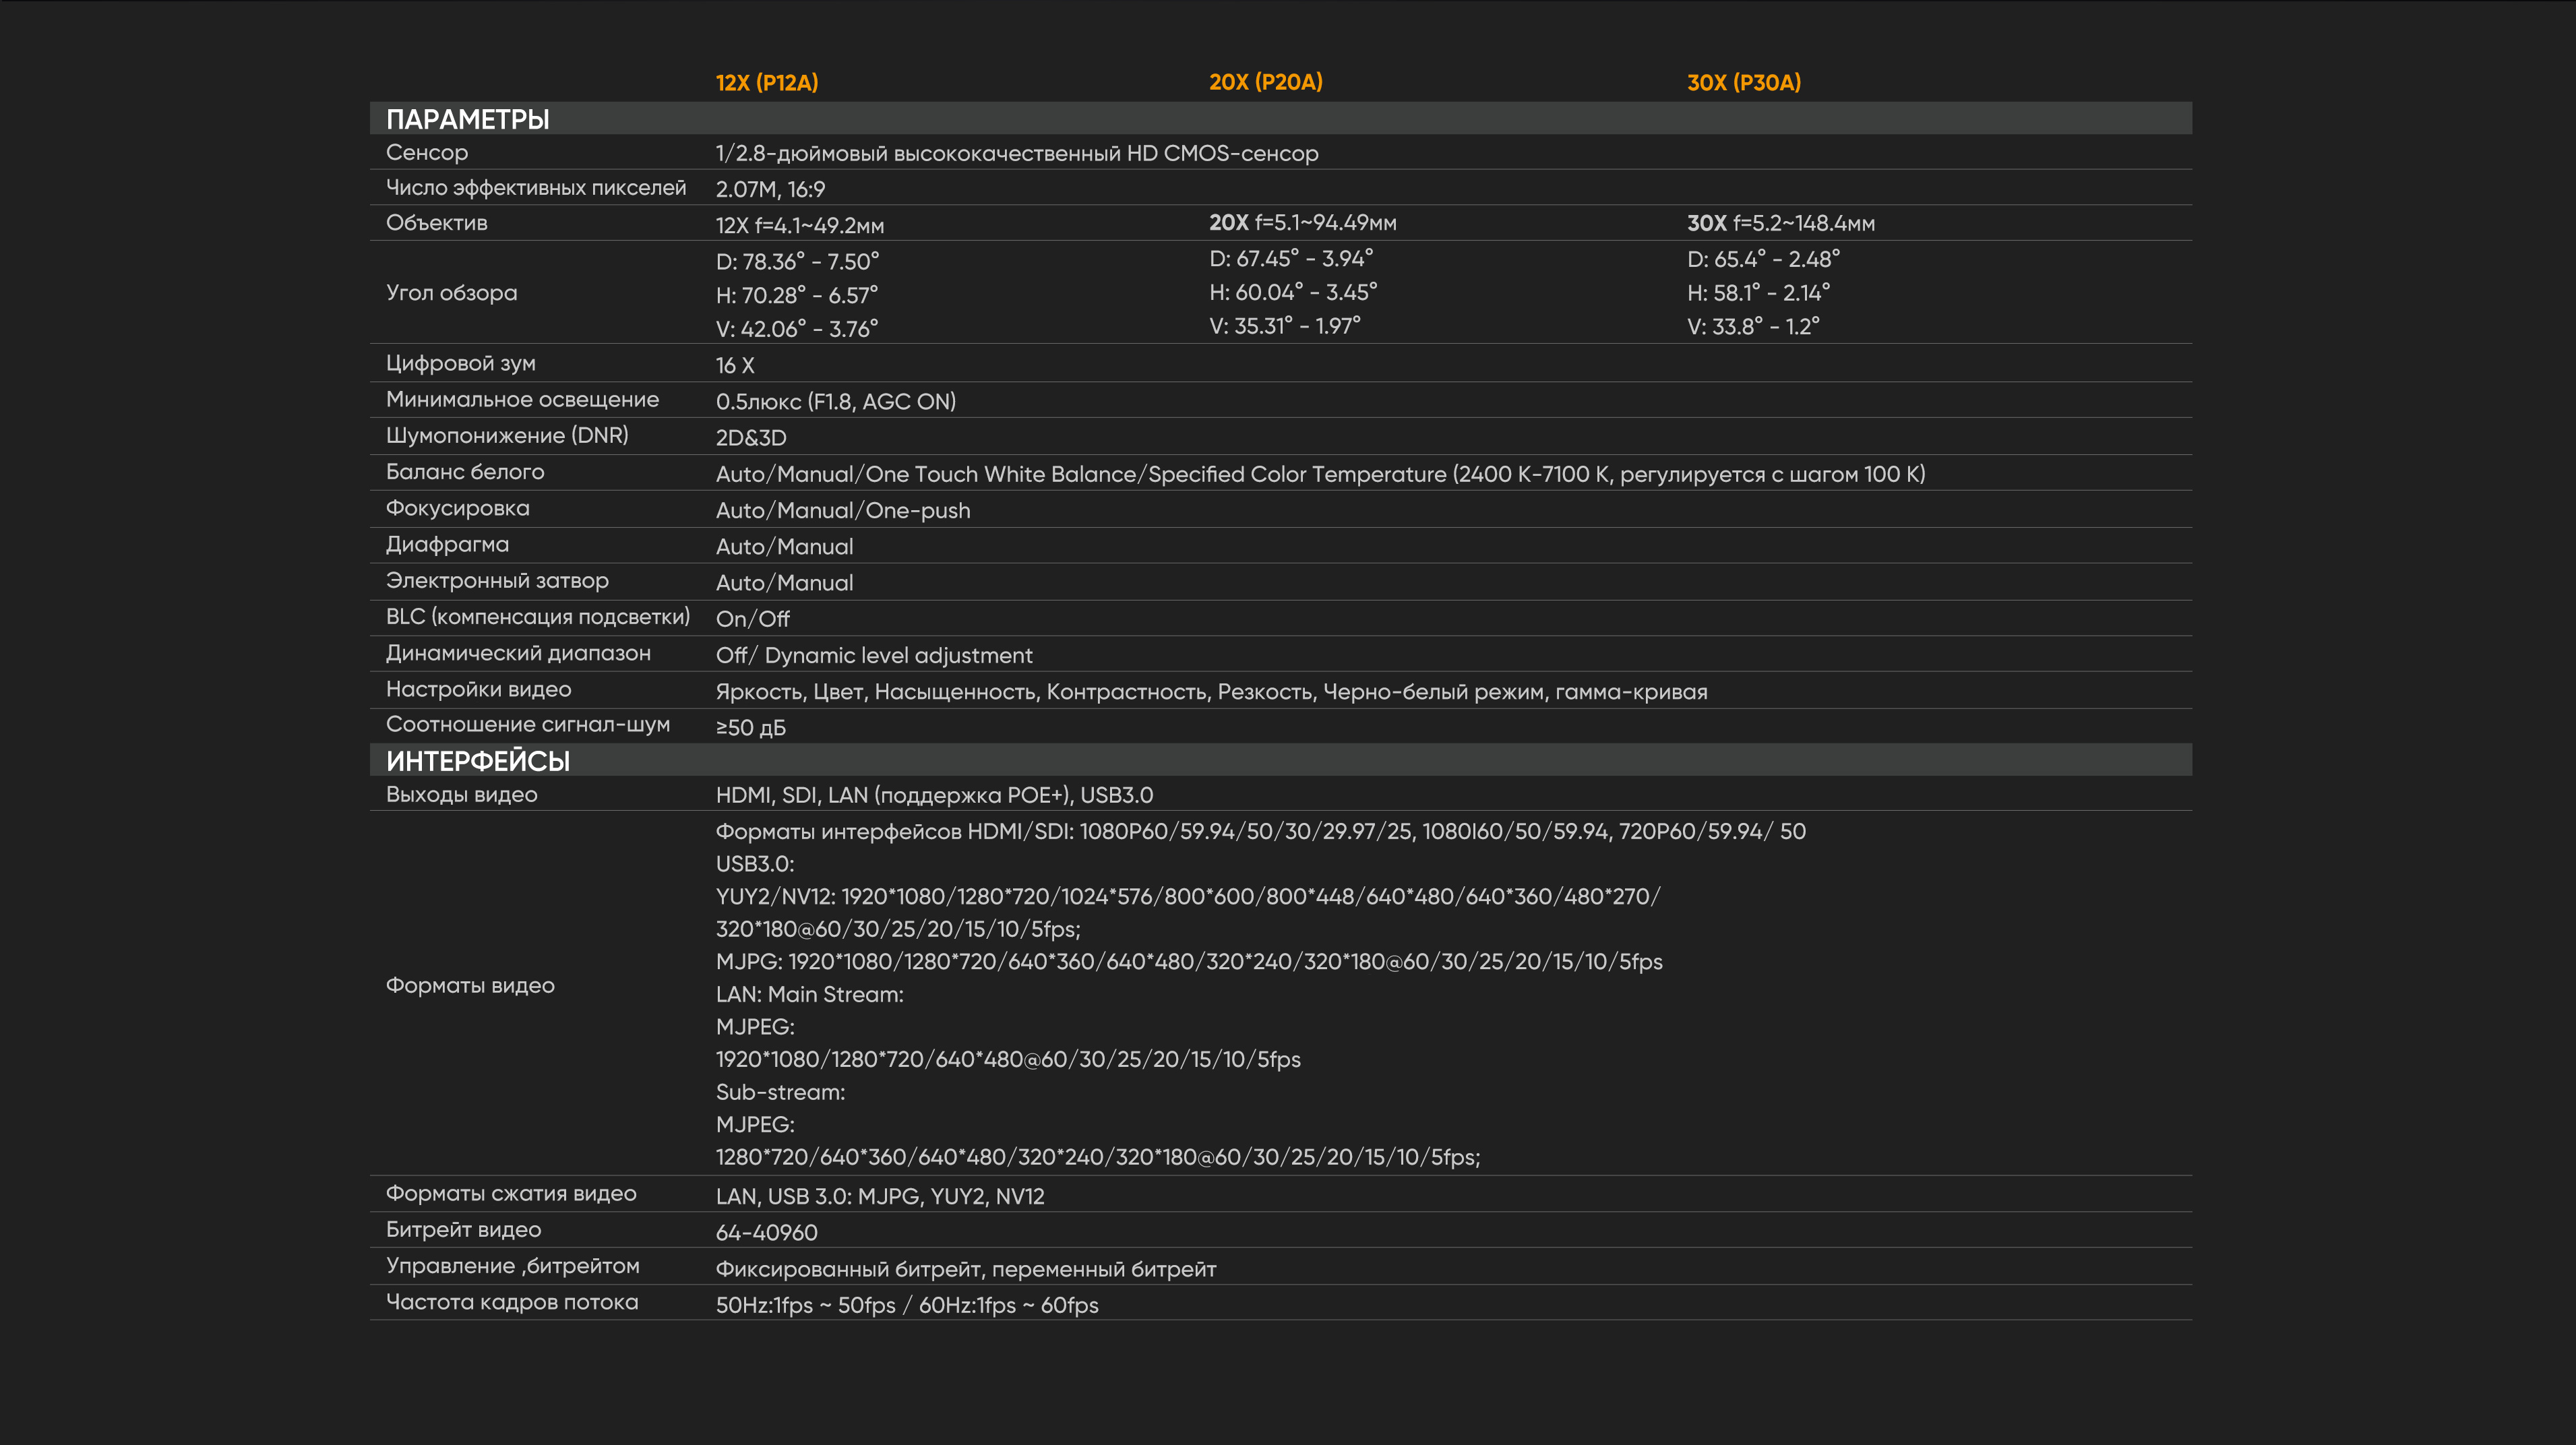Click the MJPG: 1920*1080 resolutions line
The image size is (2576, 1445).
1189,962
